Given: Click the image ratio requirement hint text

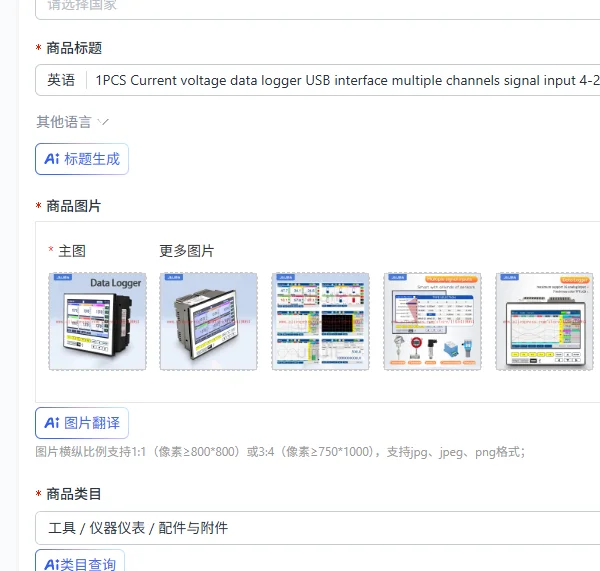Looking at the screenshot, I should tap(280, 452).
